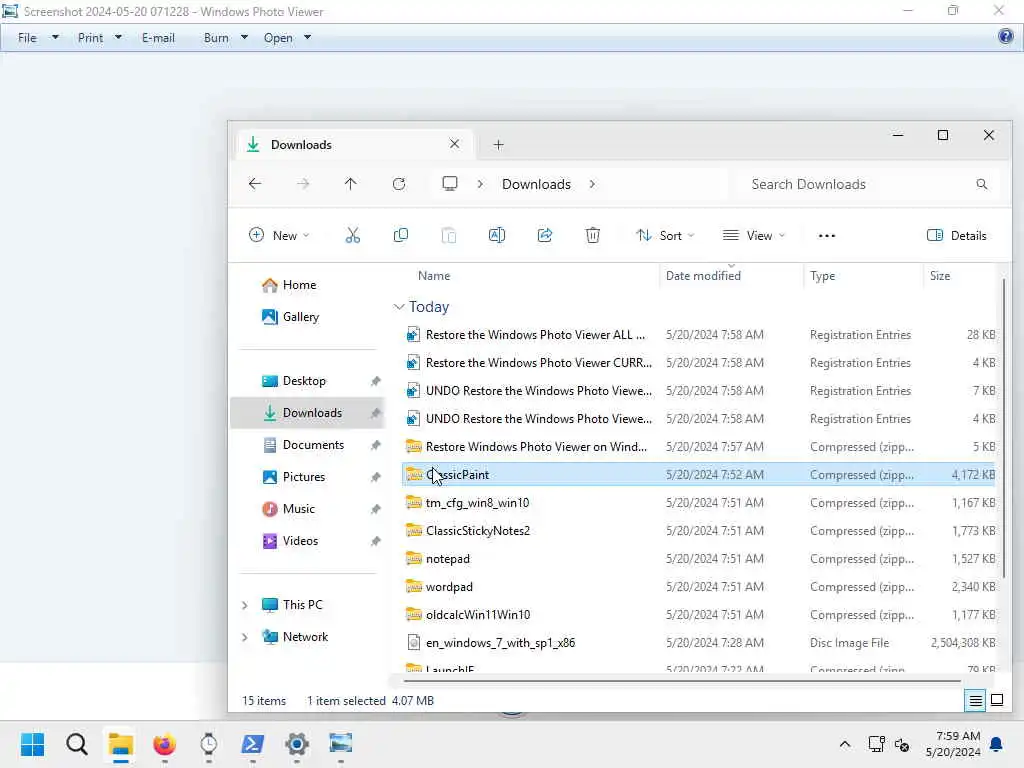The width and height of the screenshot is (1024, 768).
Task: Go up one folder level with up arrow
Action: [x=351, y=184]
